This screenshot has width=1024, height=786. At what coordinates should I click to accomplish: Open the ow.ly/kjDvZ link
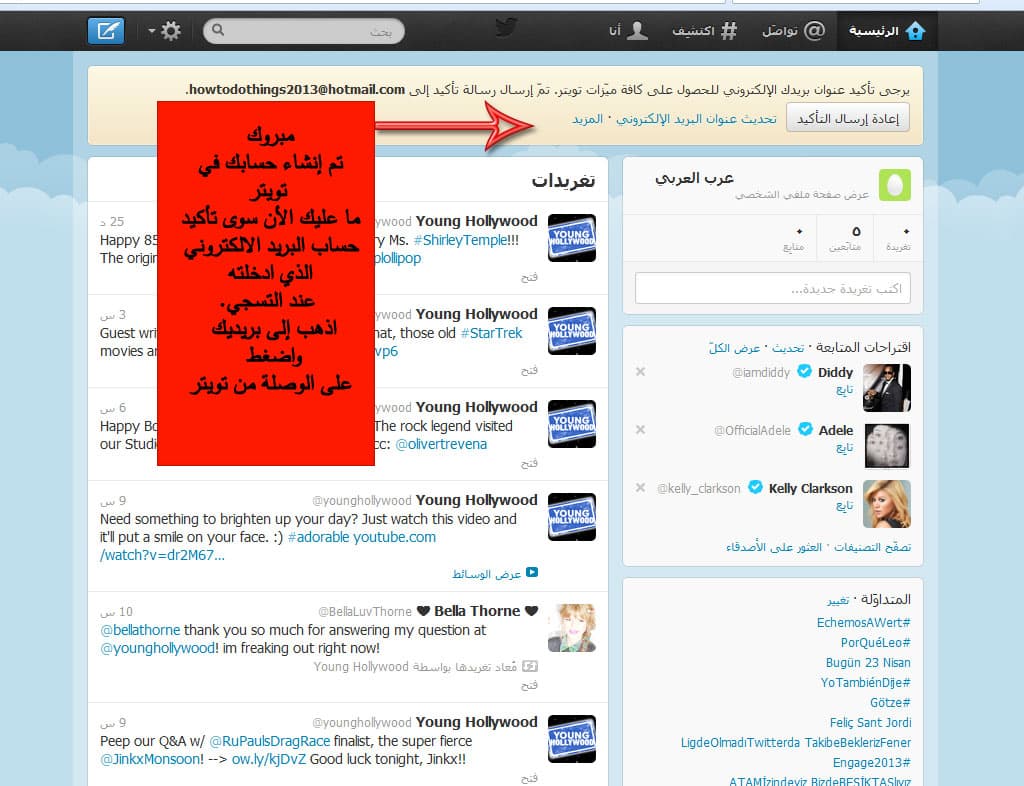(x=268, y=759)
